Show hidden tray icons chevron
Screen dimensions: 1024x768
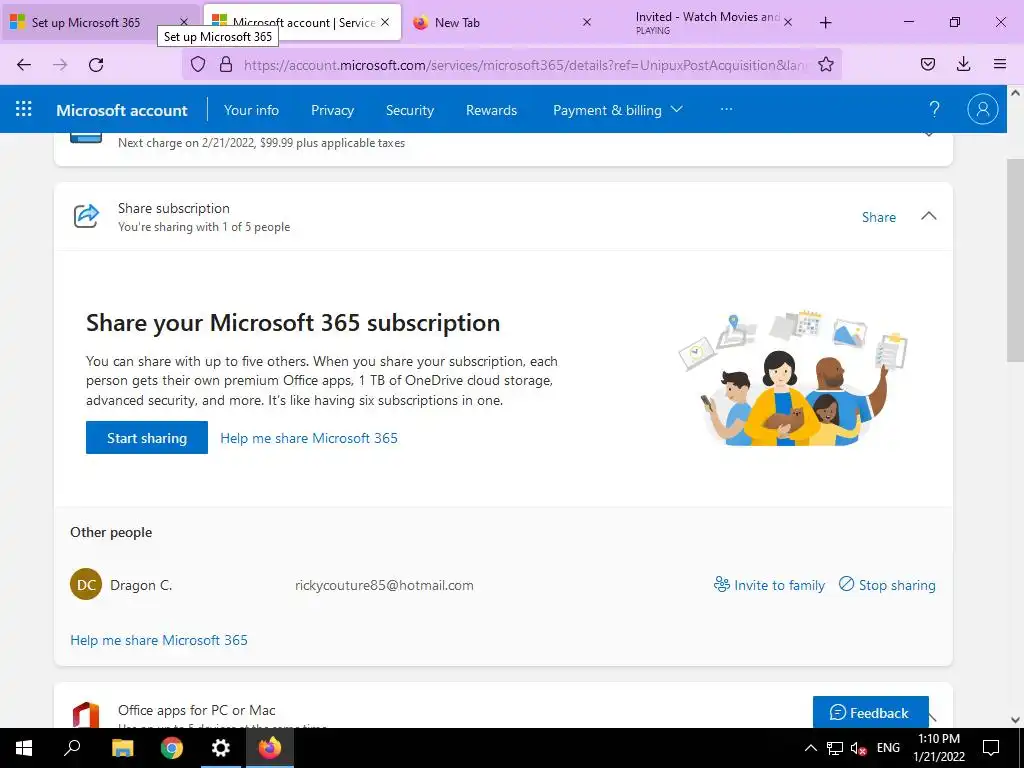click(810, 748)
